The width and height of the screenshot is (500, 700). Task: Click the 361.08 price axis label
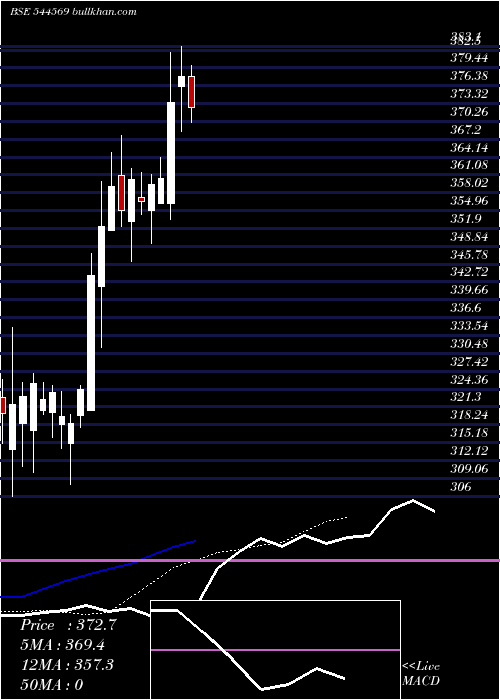pyautogui.click(x=469, y=165)
